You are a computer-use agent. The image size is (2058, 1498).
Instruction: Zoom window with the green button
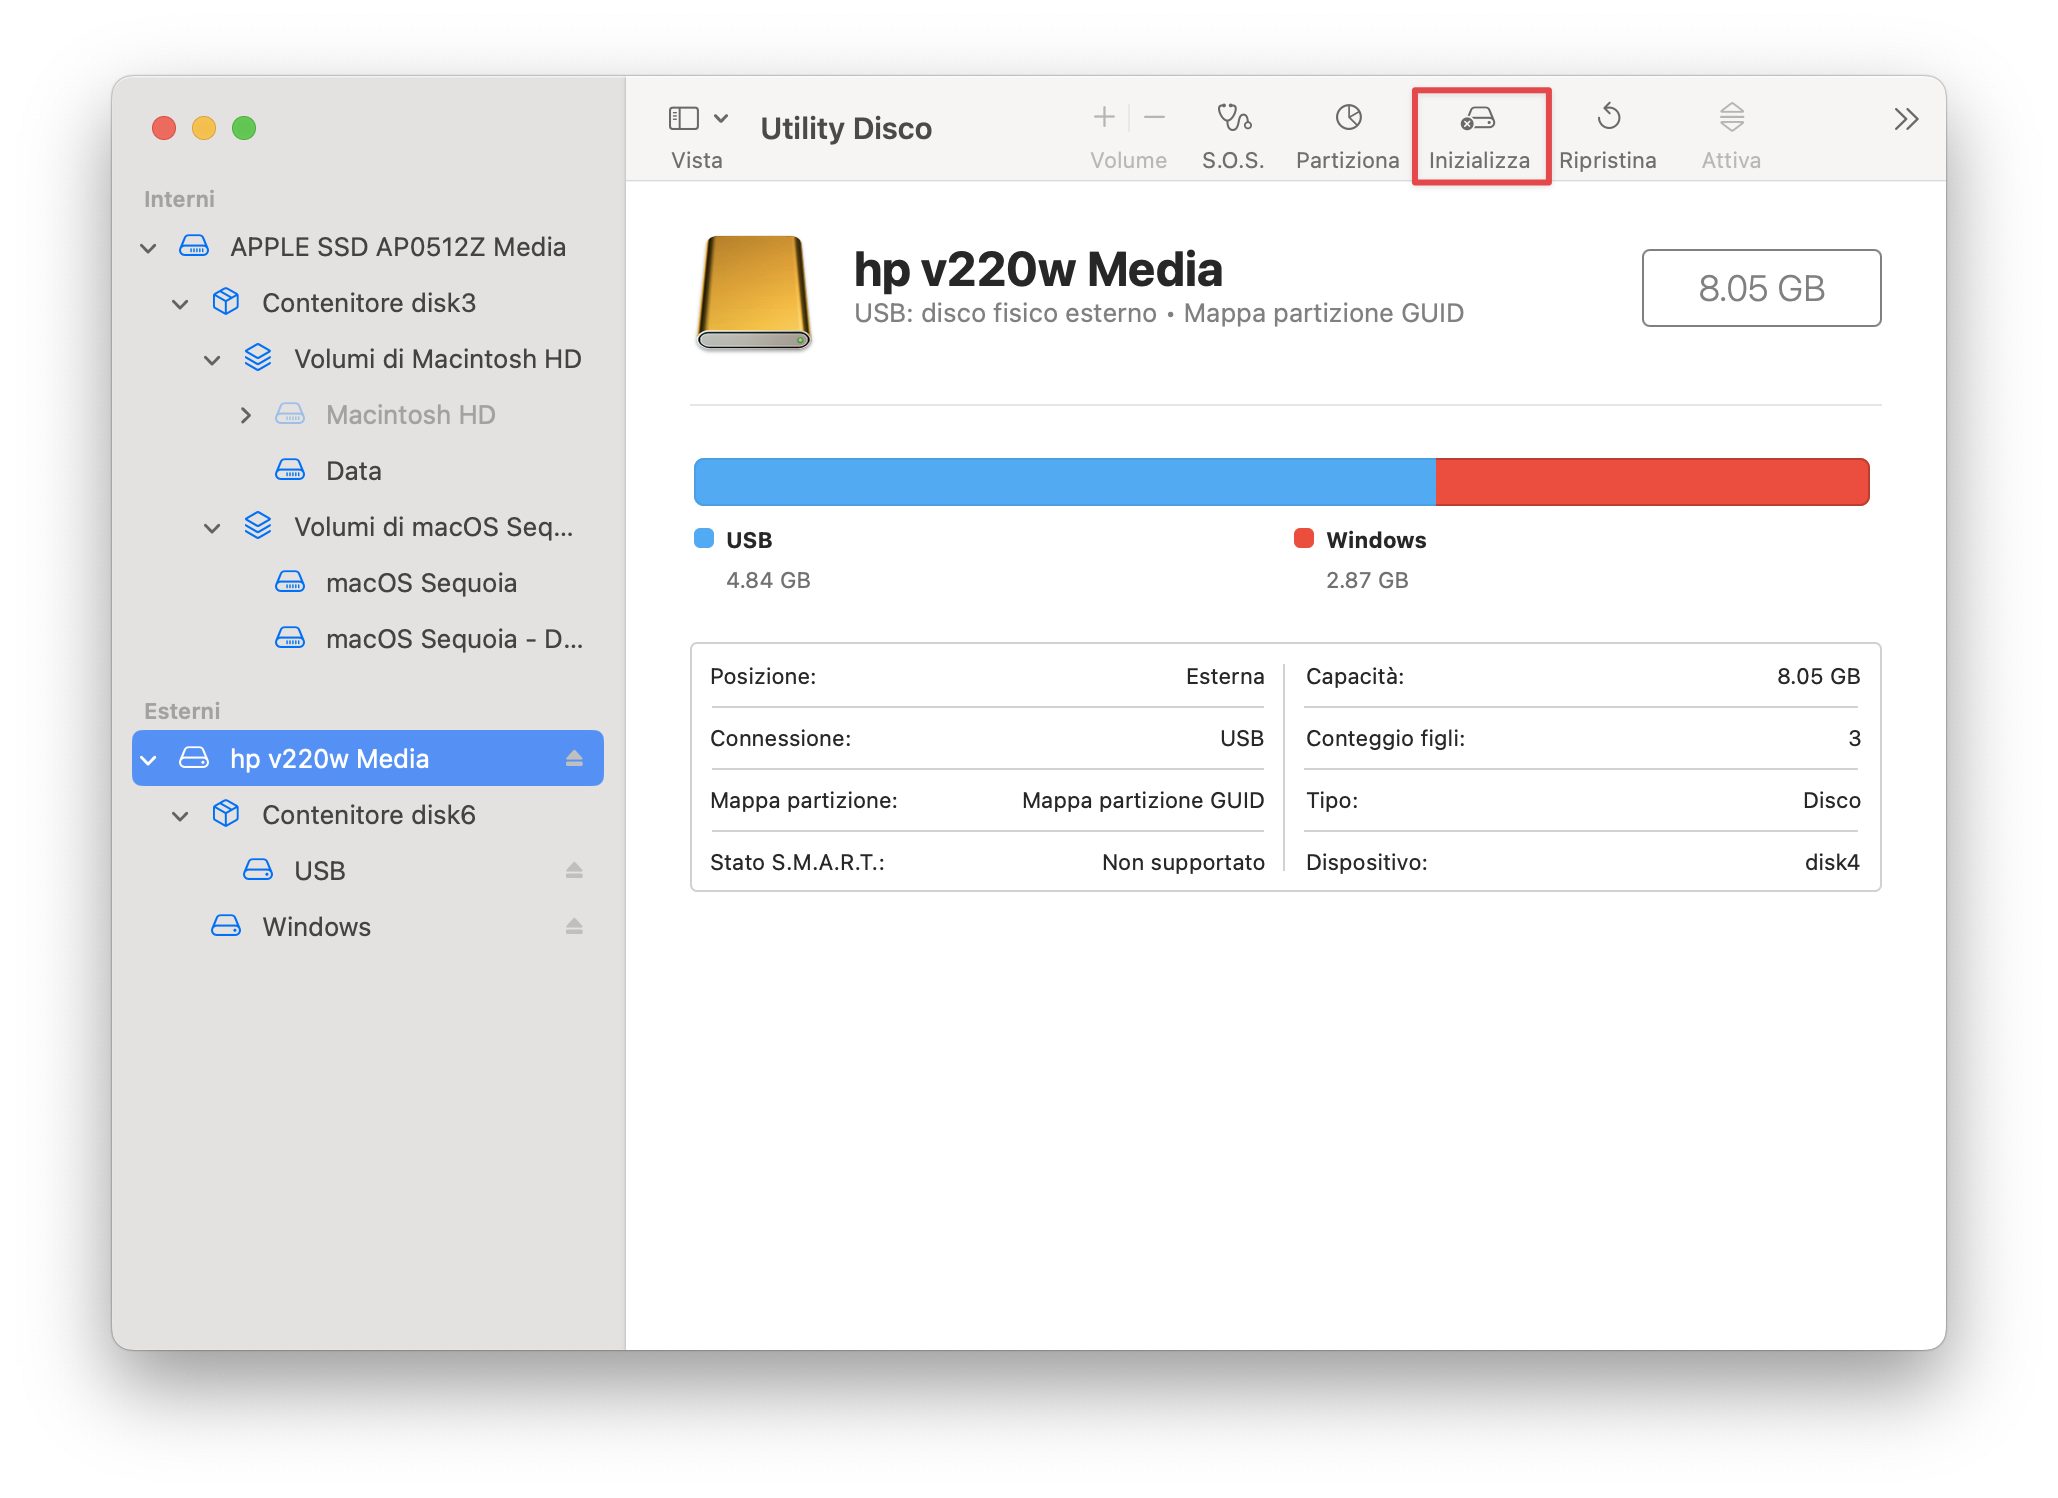(244, 128)
